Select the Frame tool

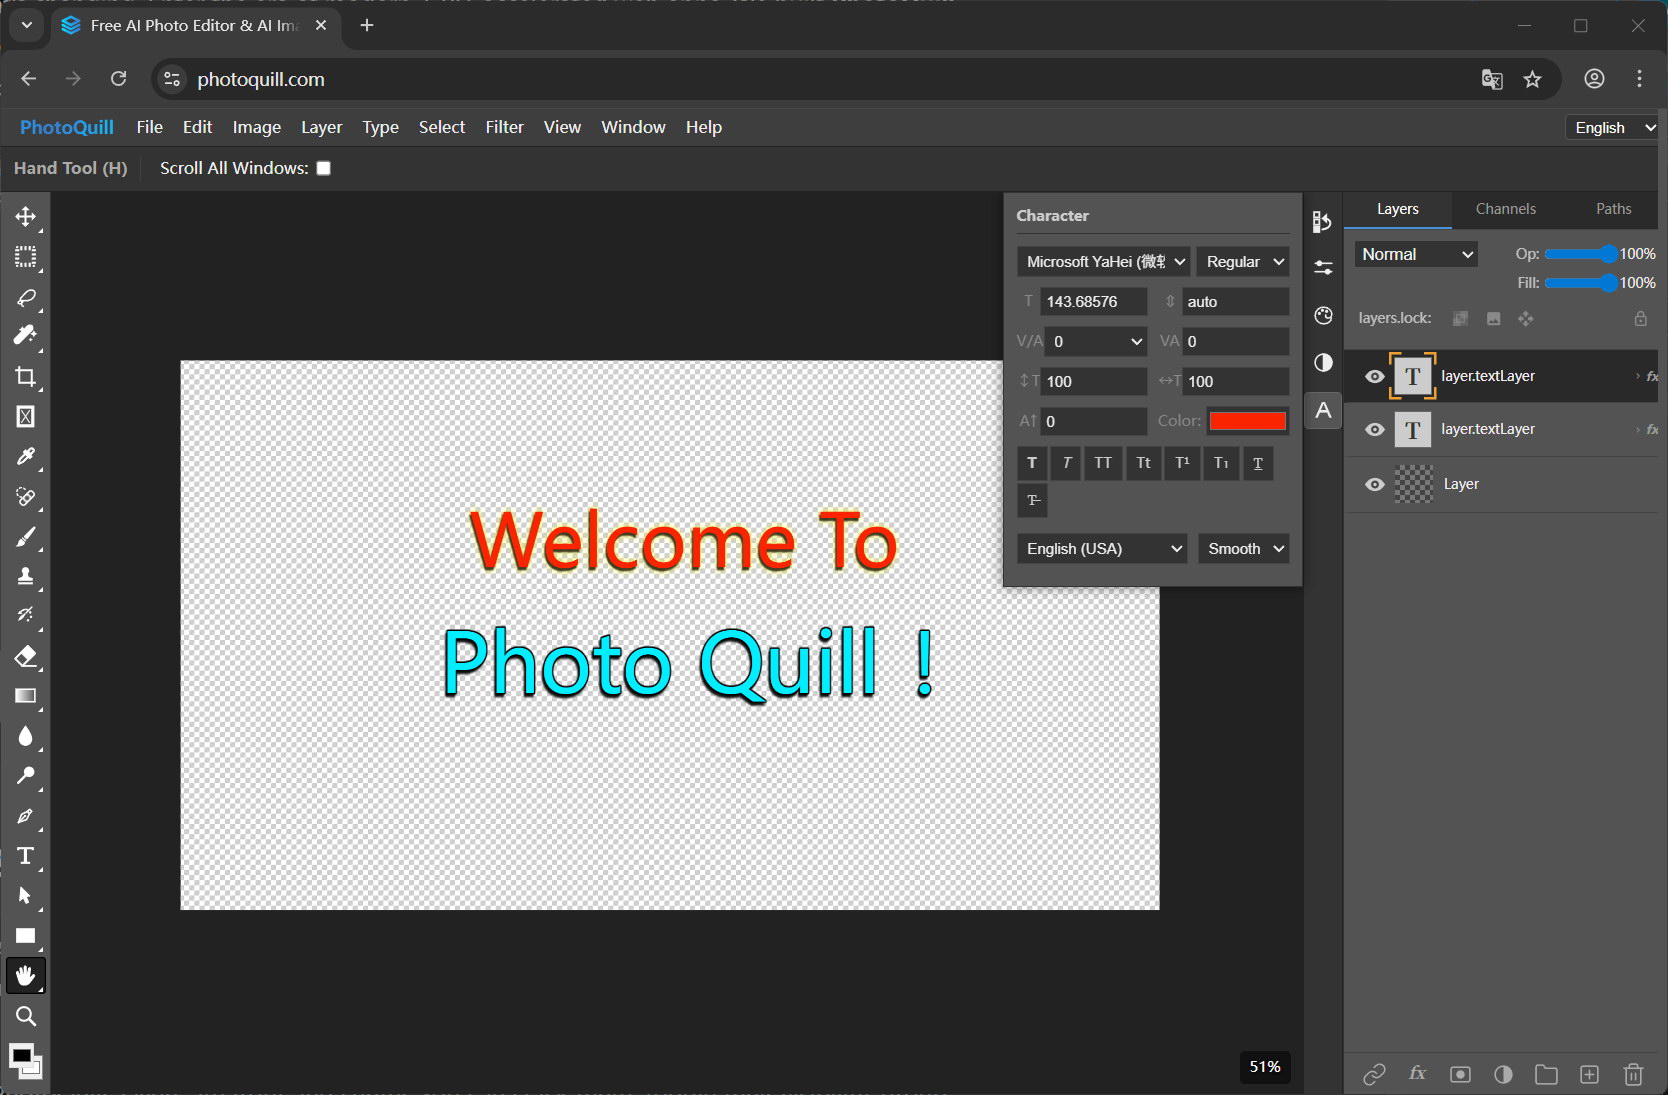26,417
